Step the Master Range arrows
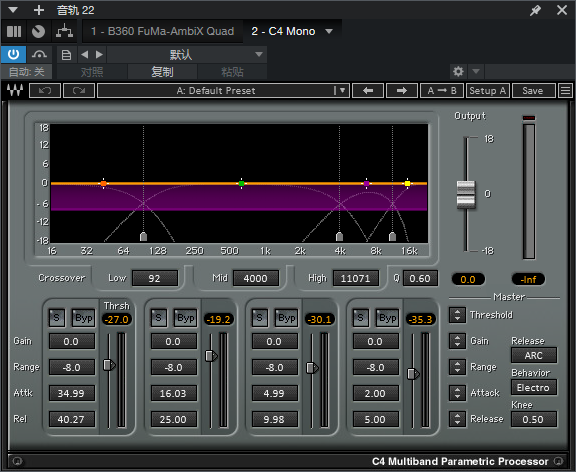The height and width of the screenshot is (472, 576). point(457,367)
